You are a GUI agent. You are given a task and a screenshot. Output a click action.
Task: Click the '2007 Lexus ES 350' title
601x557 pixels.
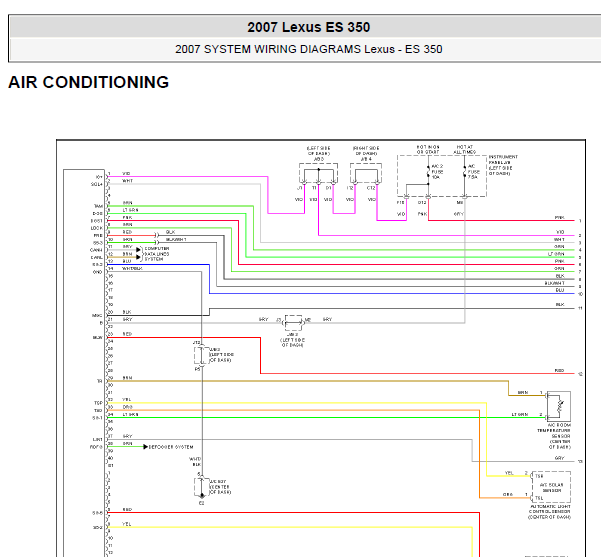(309, 27)
